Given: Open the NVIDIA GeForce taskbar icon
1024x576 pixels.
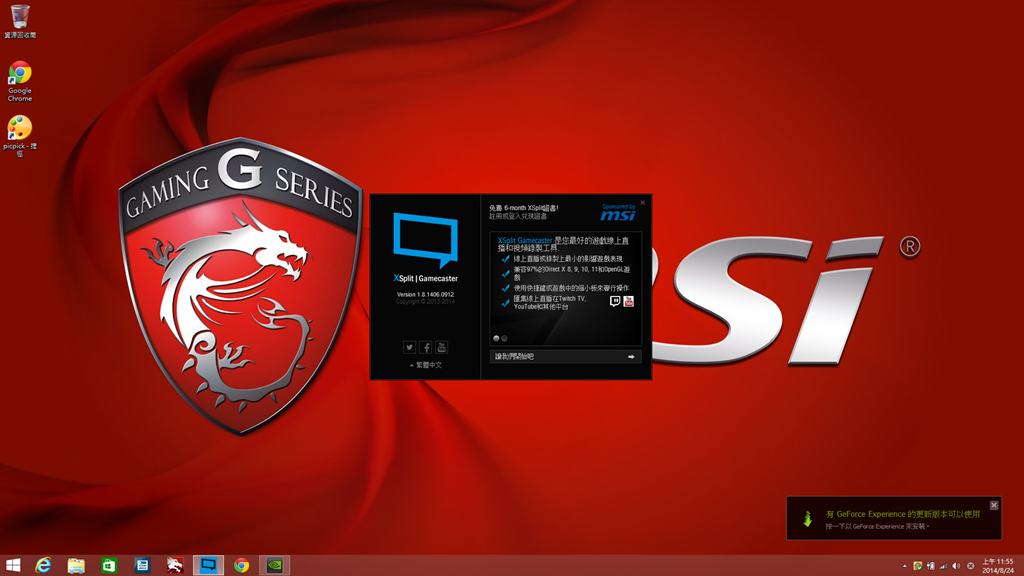Looking at the screenshot, I should 274,566.
